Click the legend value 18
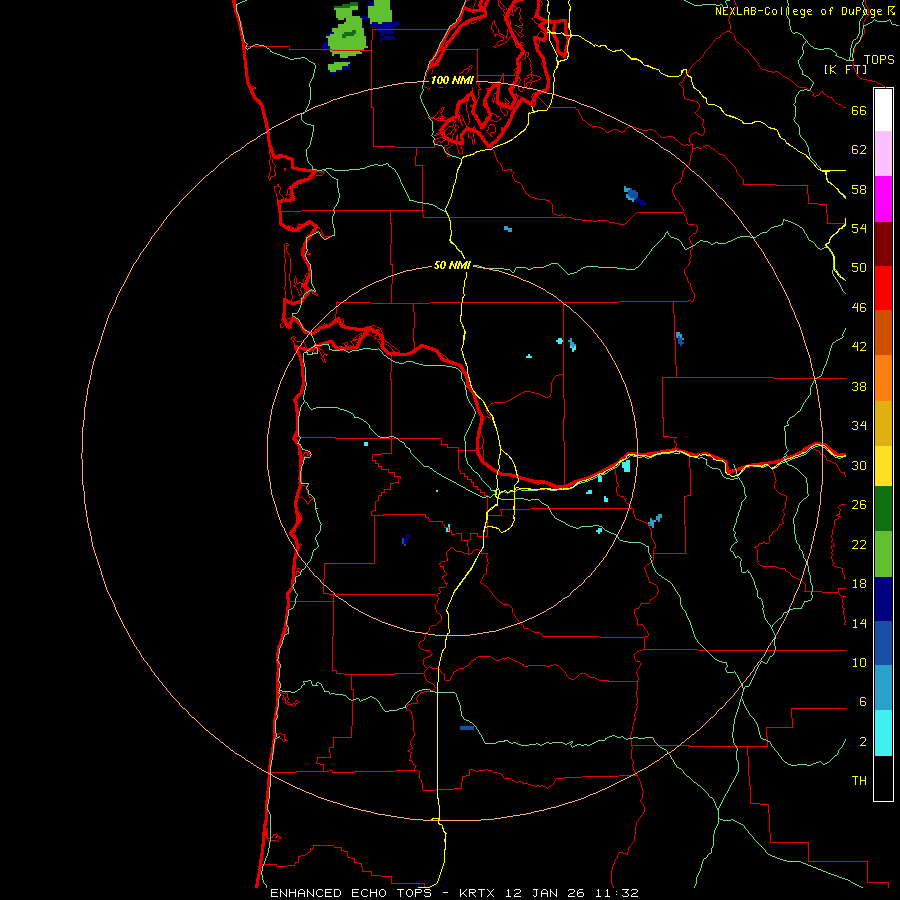Viewport: 900px width, 900px height. click(x=859, y=584)
